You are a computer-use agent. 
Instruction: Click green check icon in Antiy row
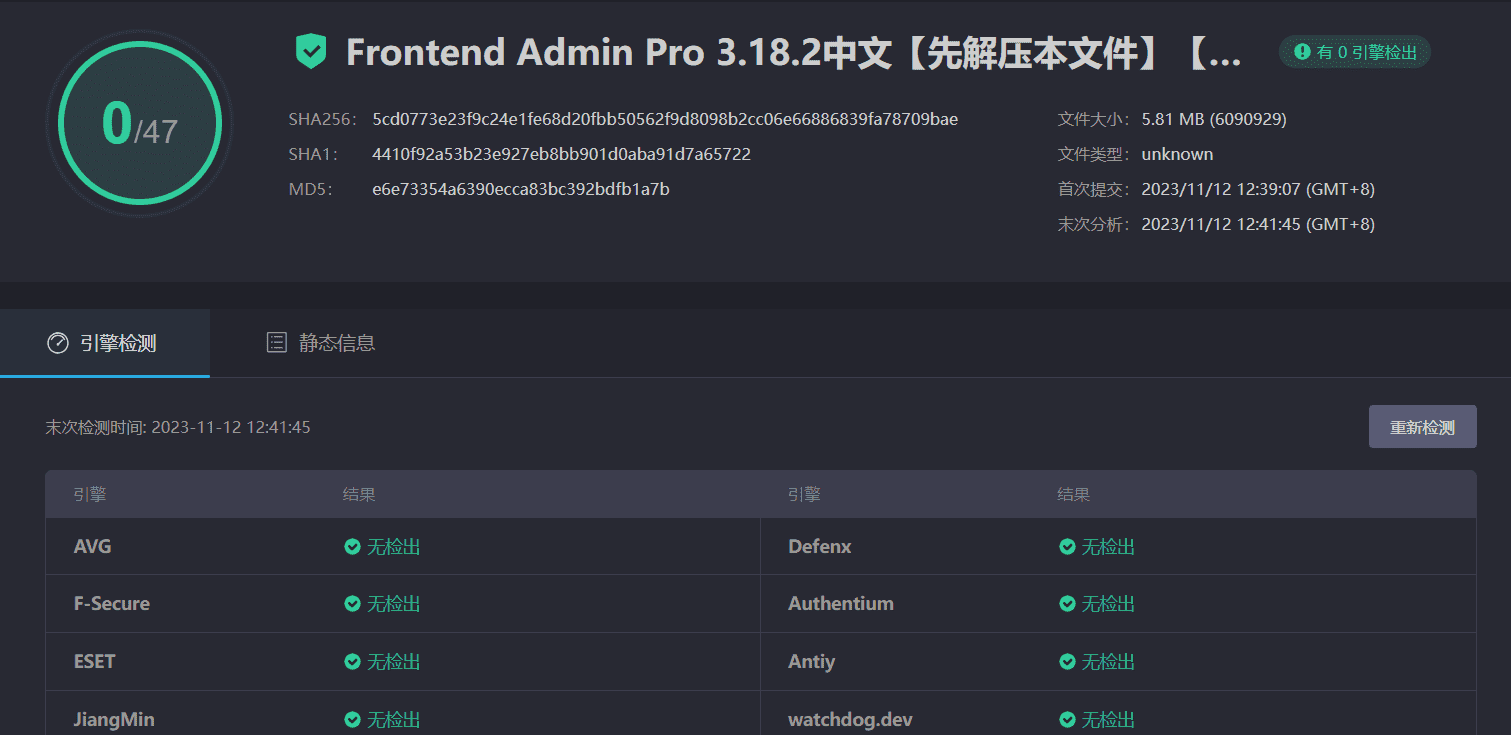coord(1067,662)
